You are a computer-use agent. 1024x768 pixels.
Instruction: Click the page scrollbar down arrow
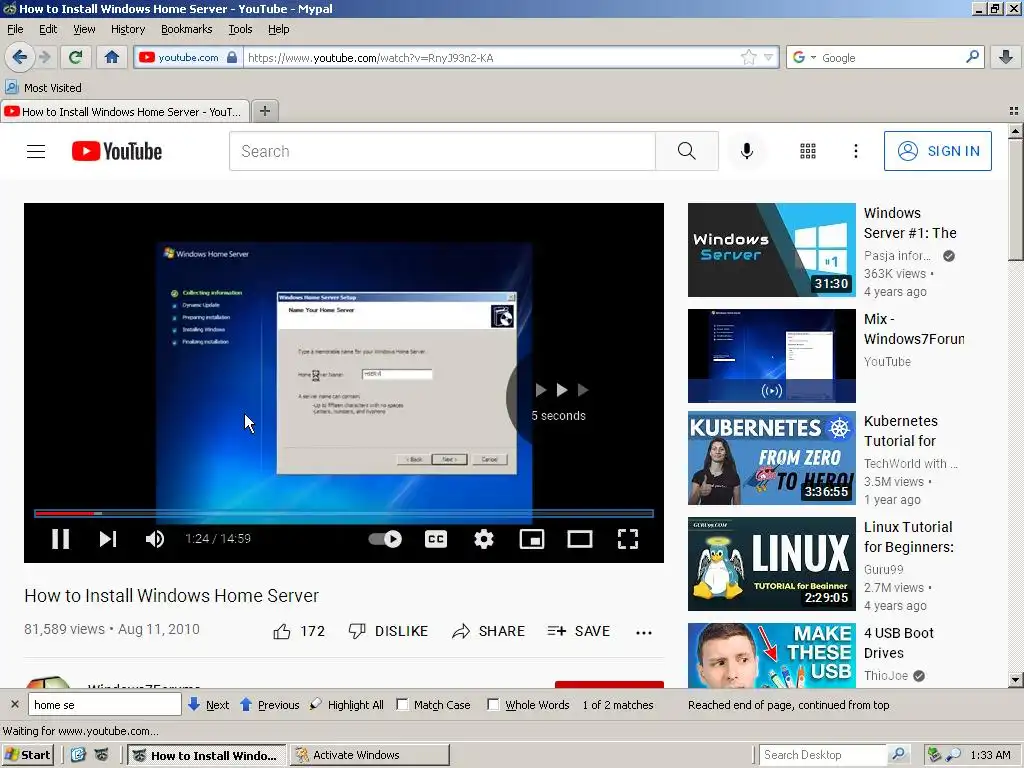(1016, 680)
